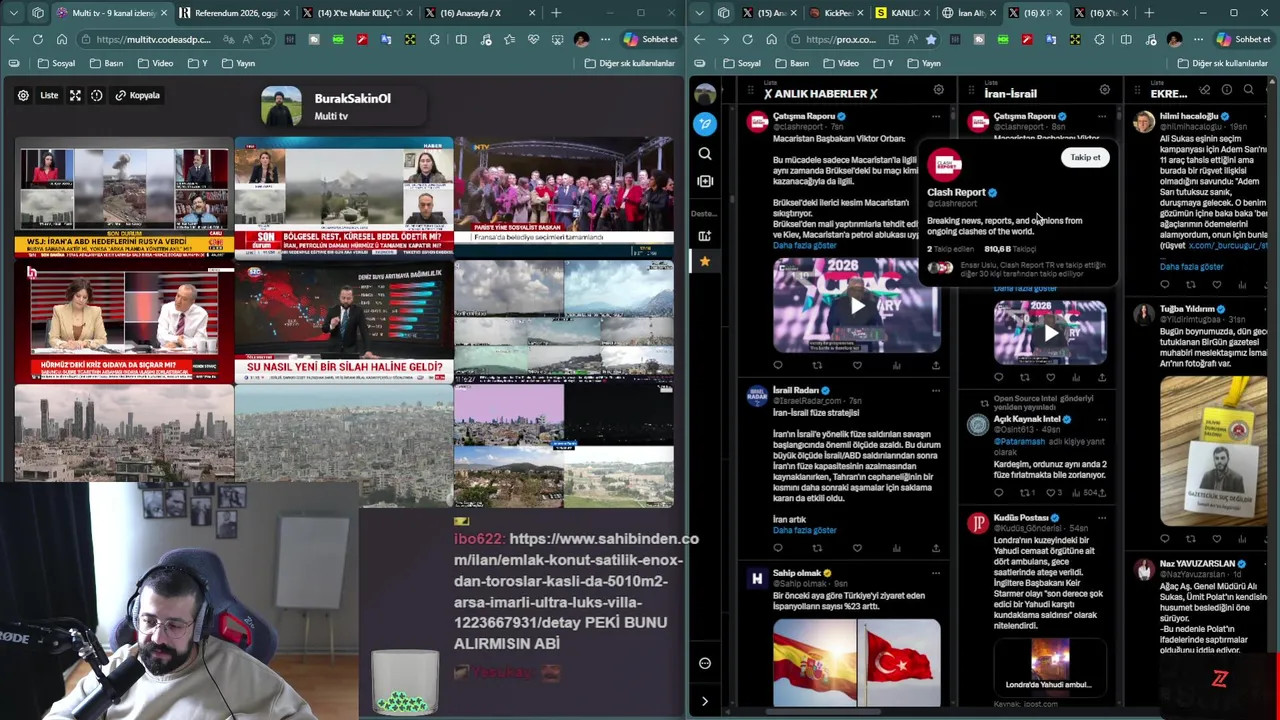Play the video in İran-İsrail column
The height and width of the screenshot is (720, 1280).
tap(1050, 332)
